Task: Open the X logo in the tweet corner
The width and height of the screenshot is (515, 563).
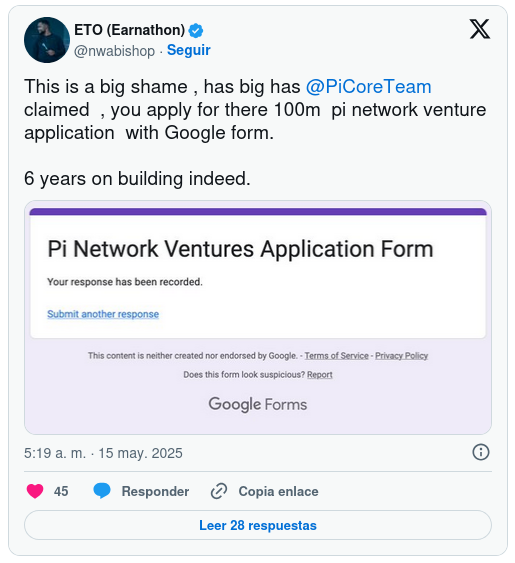Action: [x=479, y=29]
